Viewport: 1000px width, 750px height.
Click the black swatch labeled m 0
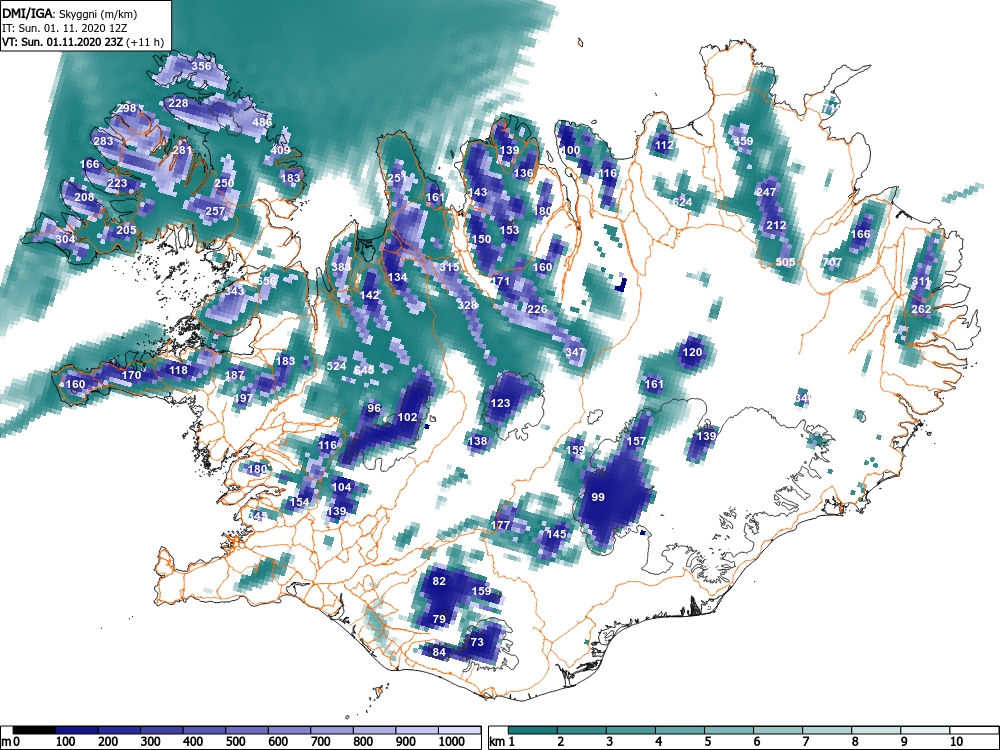34,730
